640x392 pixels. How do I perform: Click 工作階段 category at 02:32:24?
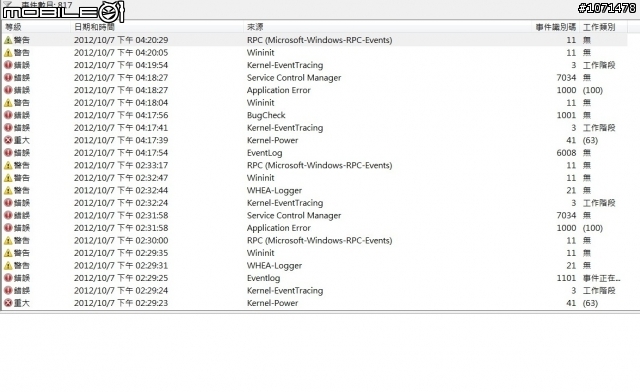point(599,203)
